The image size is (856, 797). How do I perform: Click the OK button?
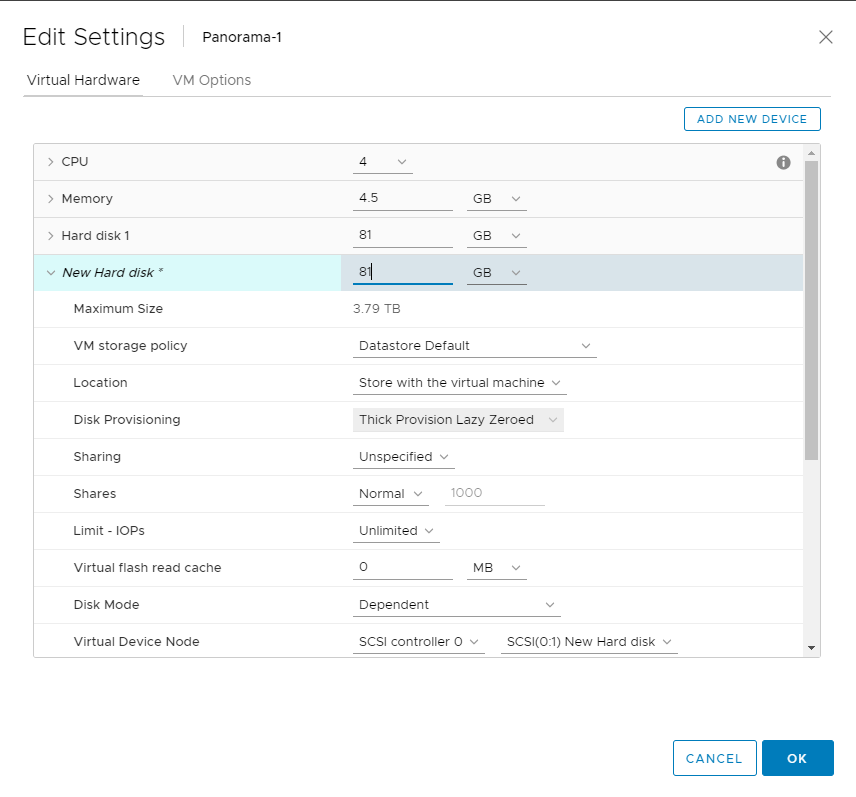(x=797, y=757)
